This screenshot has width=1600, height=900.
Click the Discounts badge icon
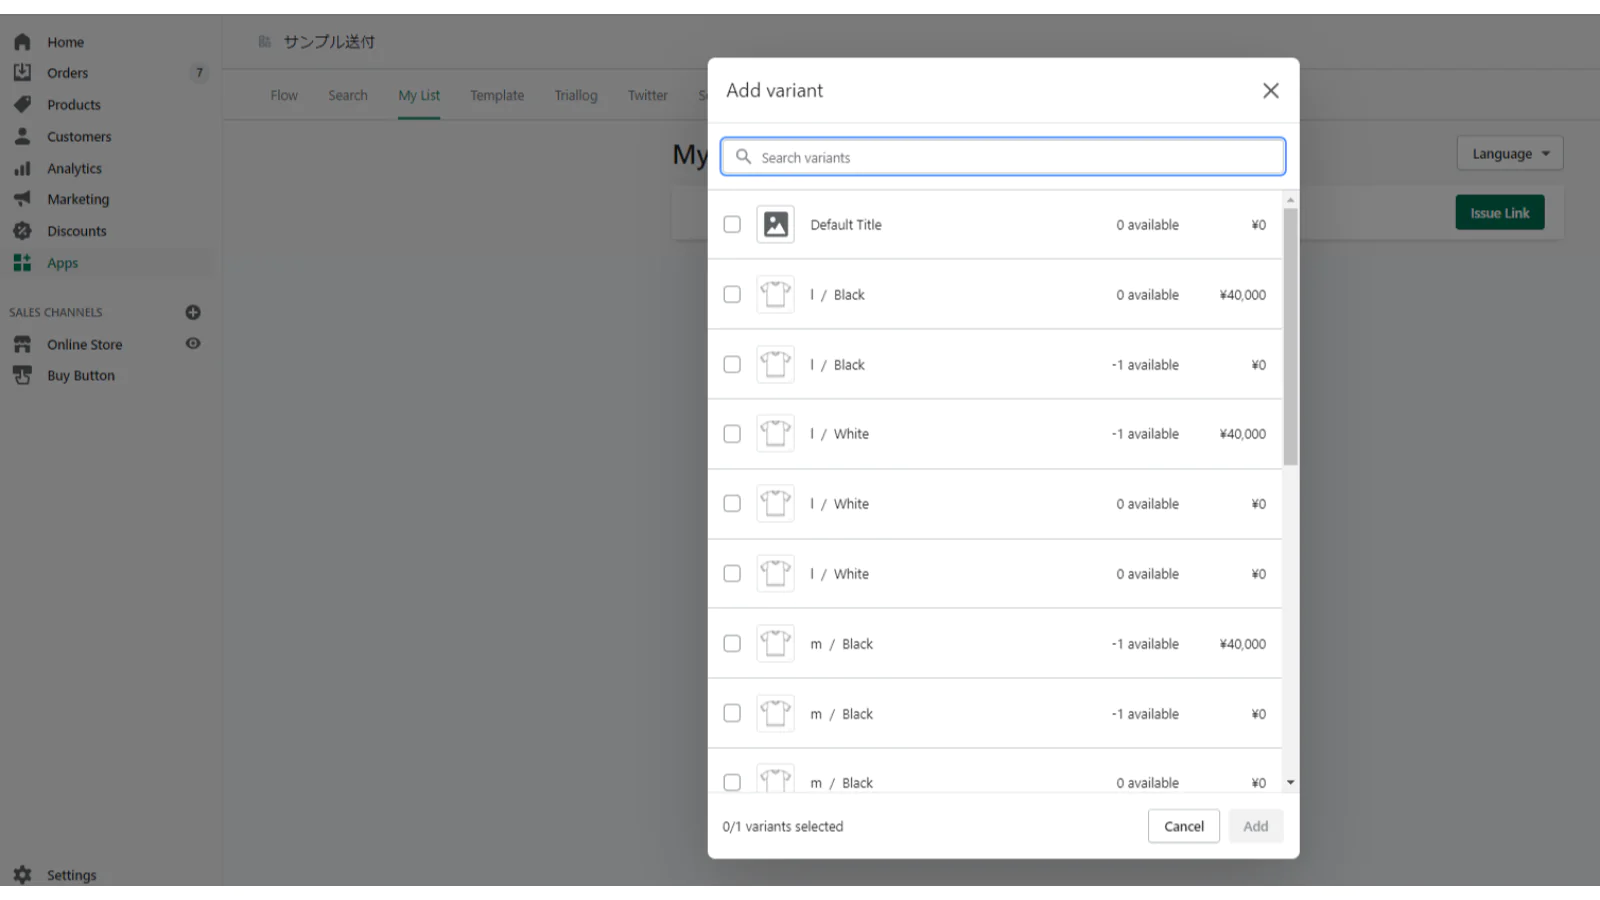click(22, 231)
